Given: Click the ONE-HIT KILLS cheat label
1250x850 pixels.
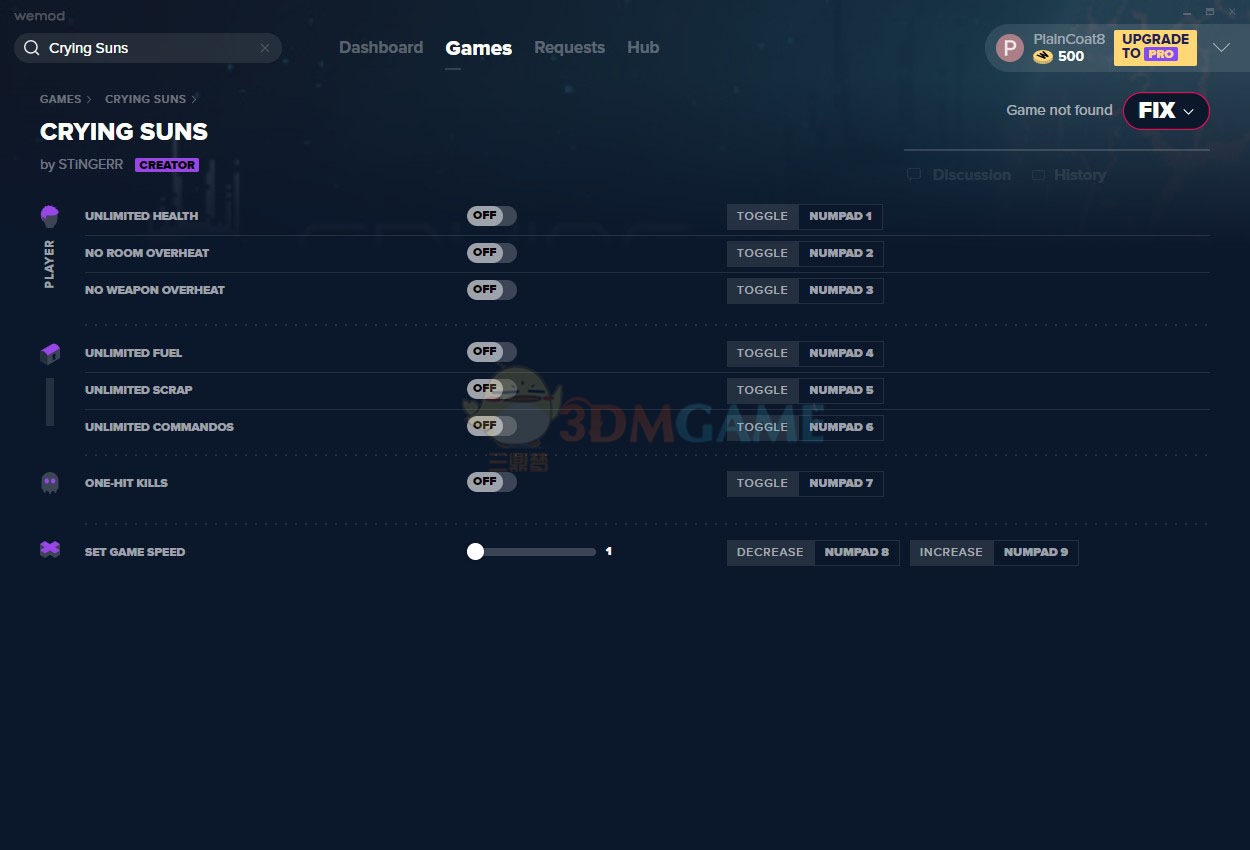Looking at the screenshot, I should tap(126, 483).
